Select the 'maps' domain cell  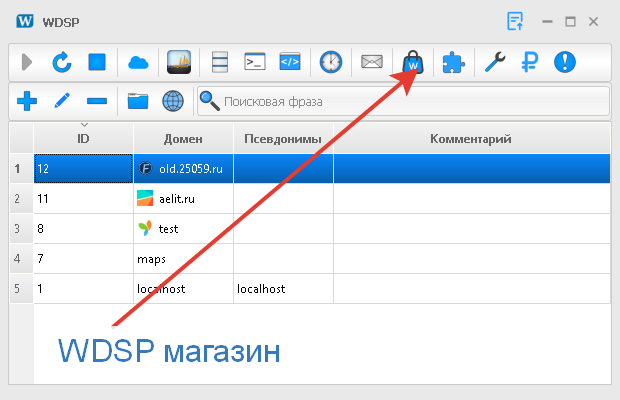pyautogui.click(x=183, y=259)
